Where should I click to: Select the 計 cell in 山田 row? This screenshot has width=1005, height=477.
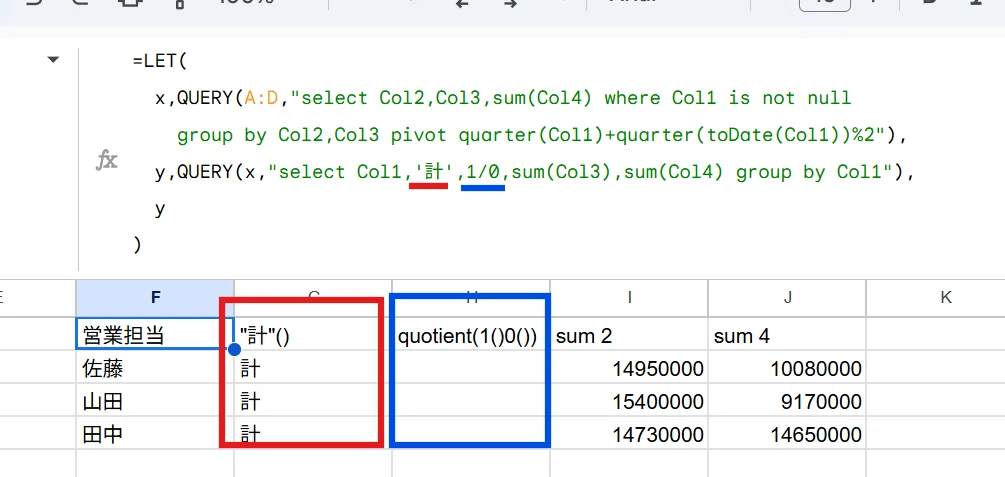click(313, 401)
